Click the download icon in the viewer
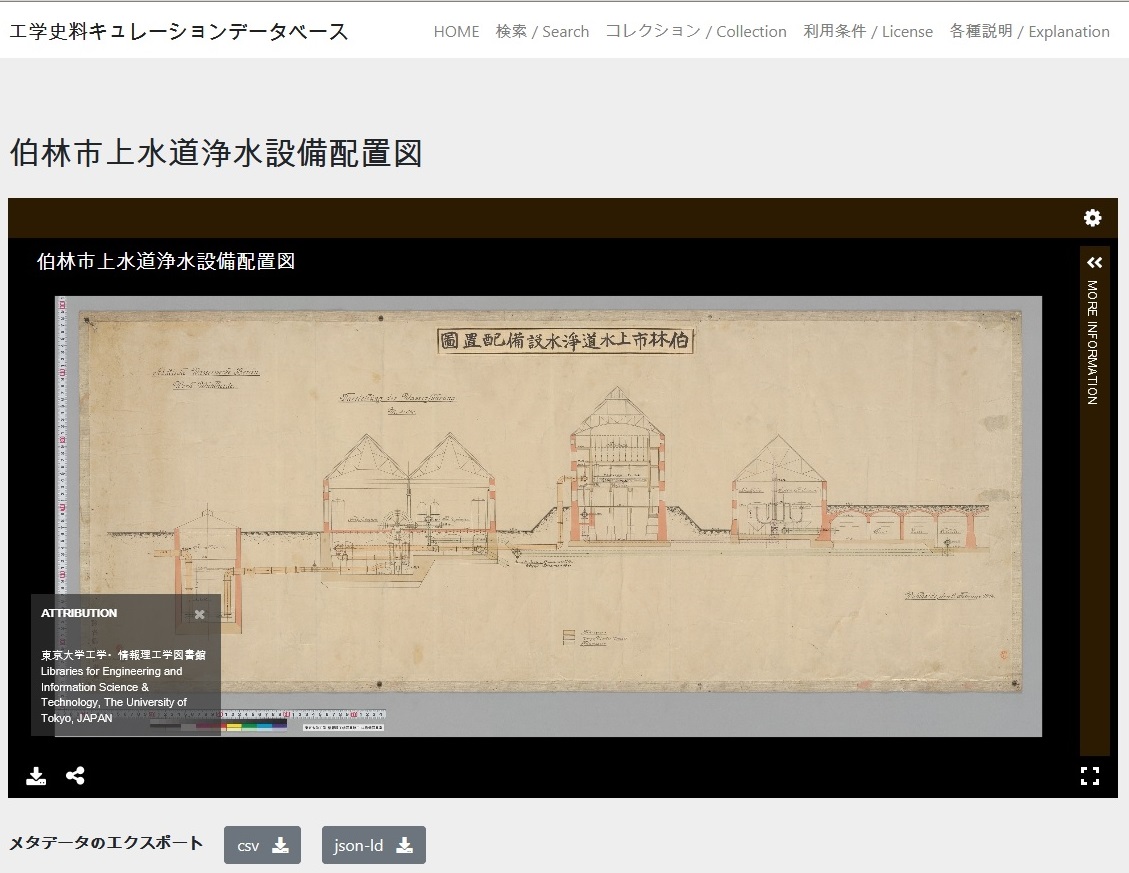The height and width of the screenshot is (873, 1129). click(36, 776)
